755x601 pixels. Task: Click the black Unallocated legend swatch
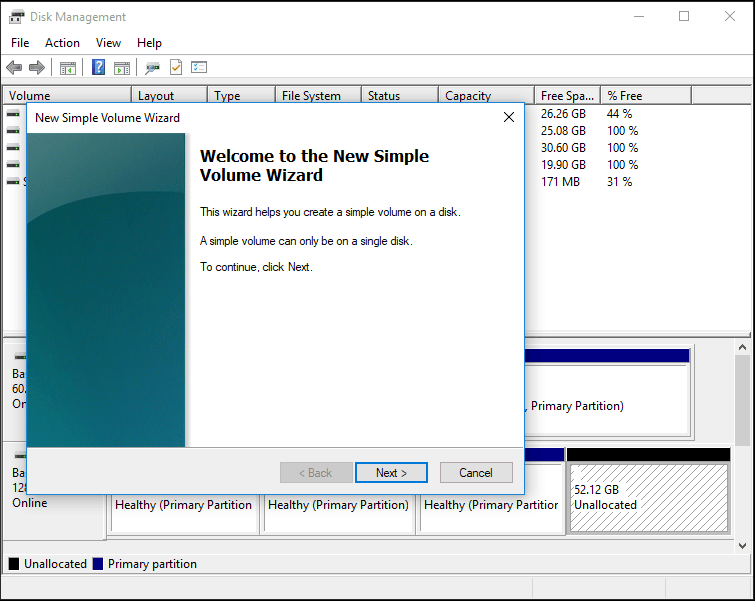tap(14, 563)
